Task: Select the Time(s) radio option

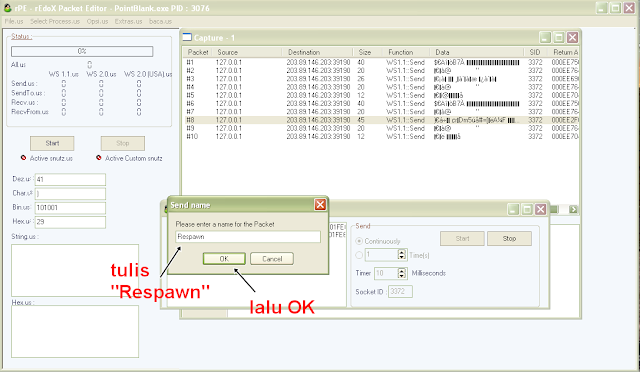Action: [x=359, y=255]
